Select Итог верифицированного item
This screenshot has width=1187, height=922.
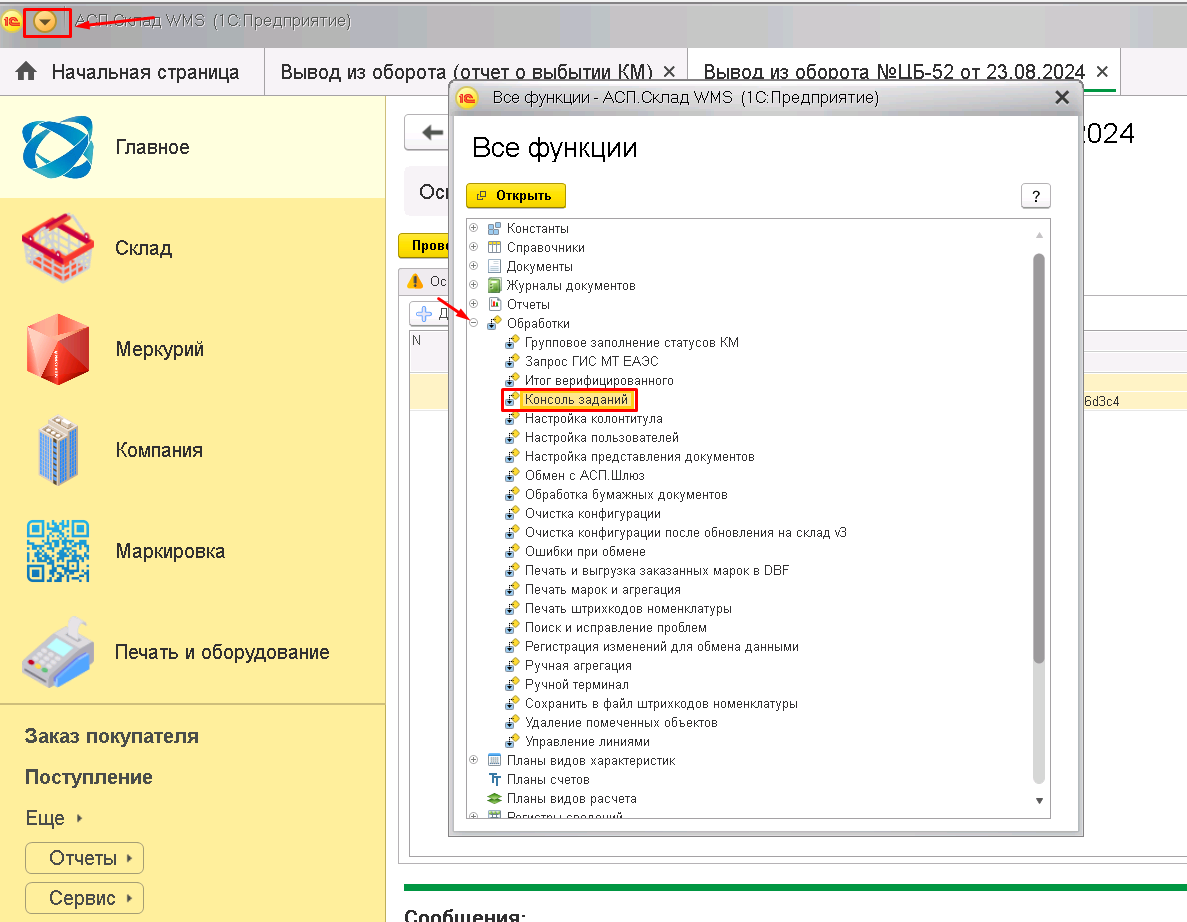point(599,381)
